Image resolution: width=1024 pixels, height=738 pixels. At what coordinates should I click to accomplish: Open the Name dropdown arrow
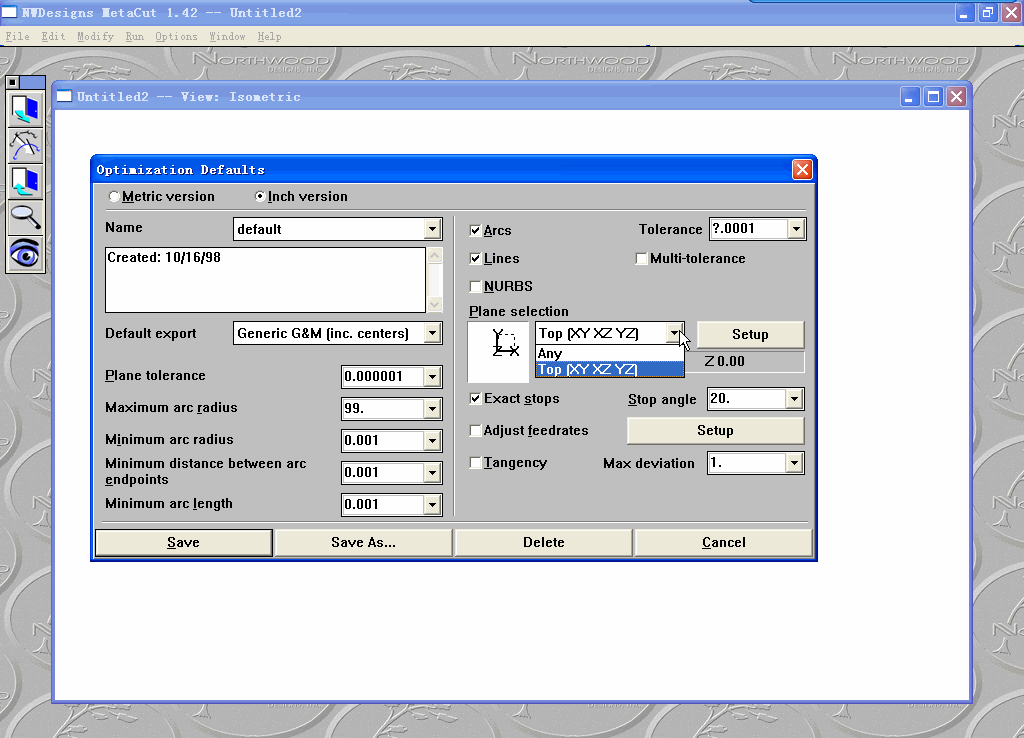point(432,229)
